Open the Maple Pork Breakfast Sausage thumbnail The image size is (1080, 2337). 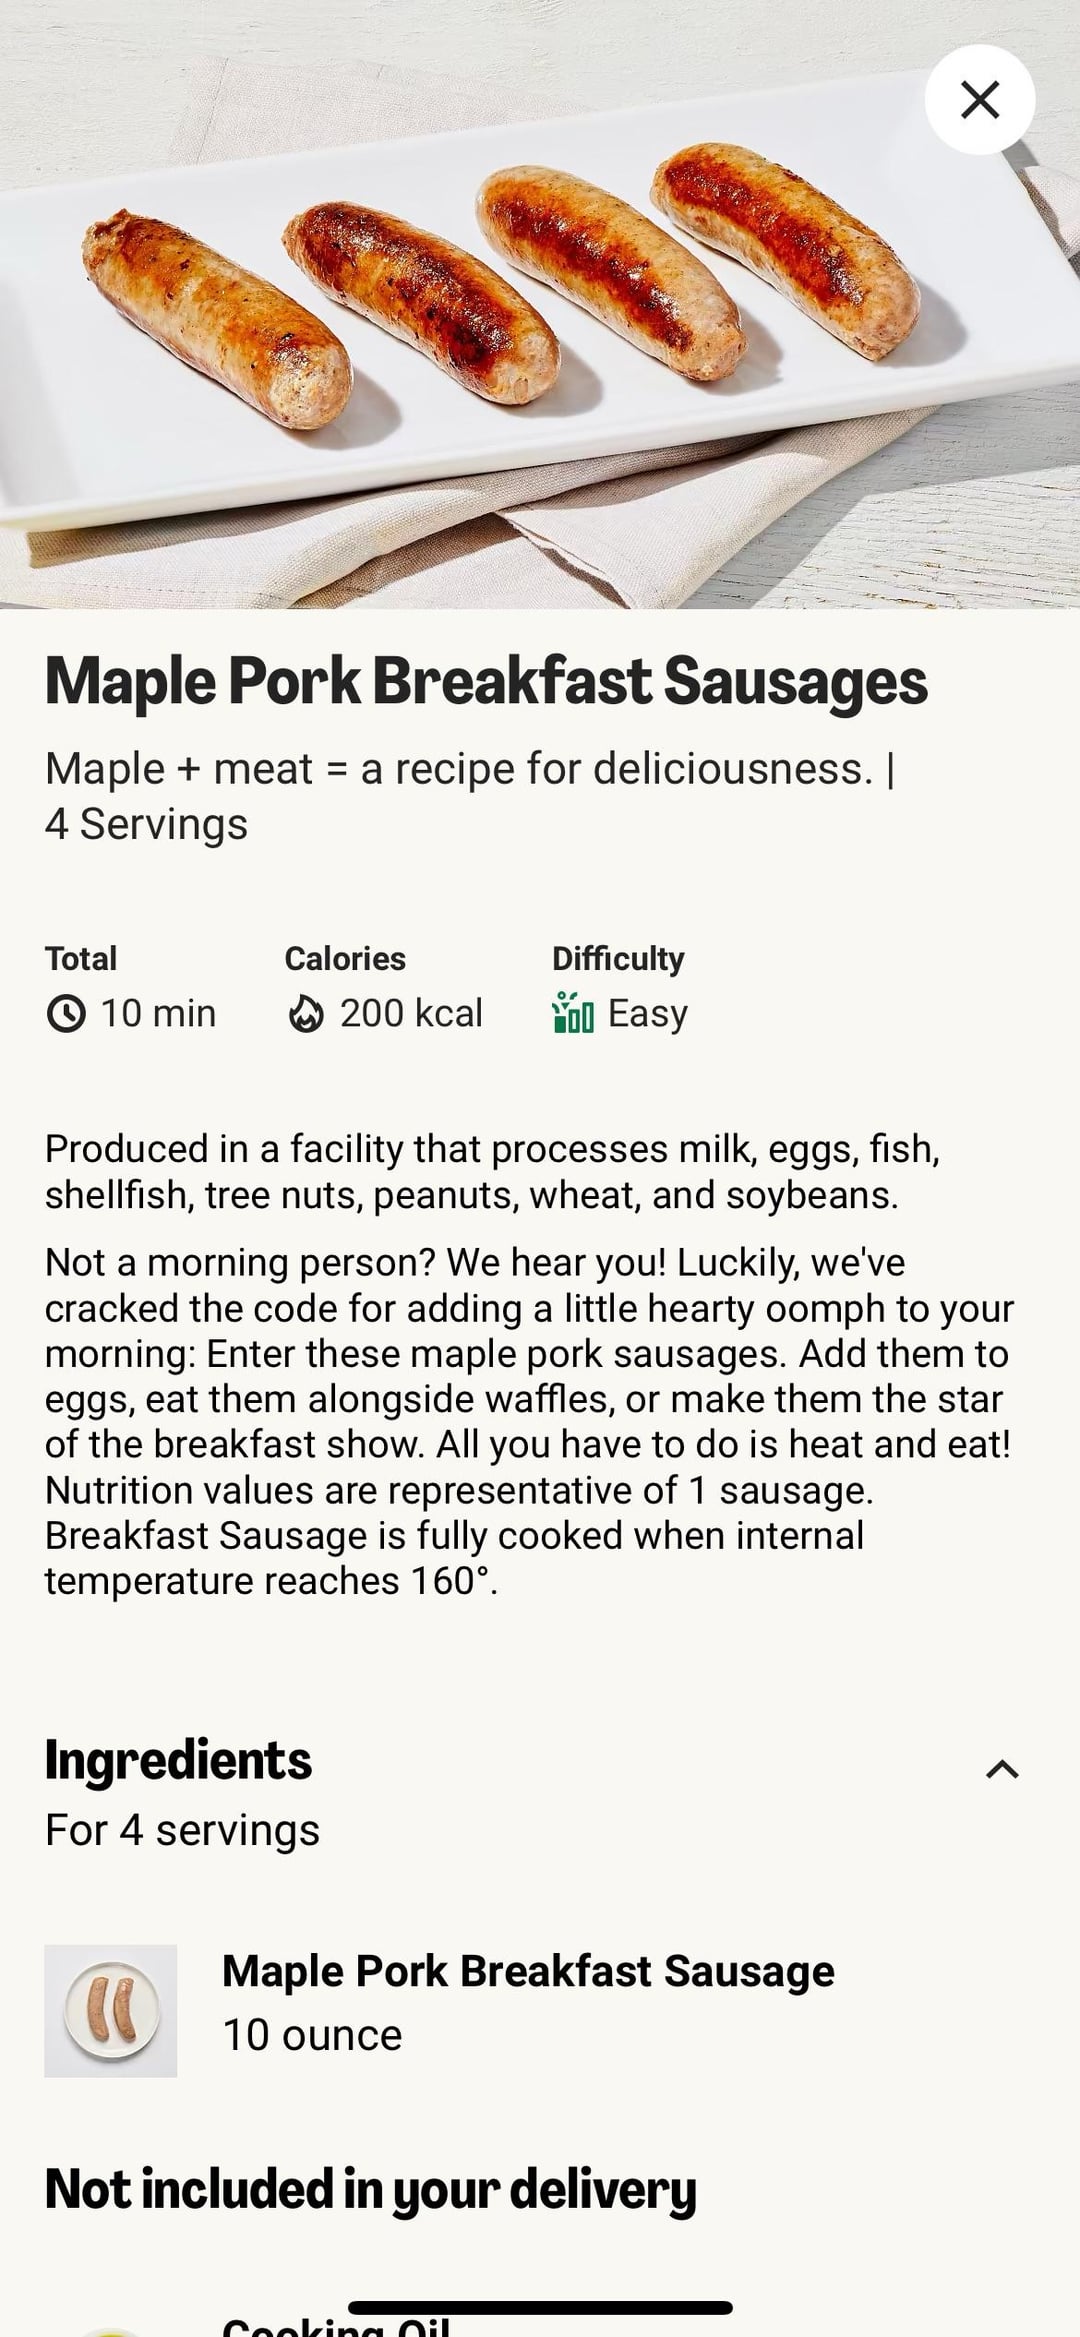[x=111, y=2011]
